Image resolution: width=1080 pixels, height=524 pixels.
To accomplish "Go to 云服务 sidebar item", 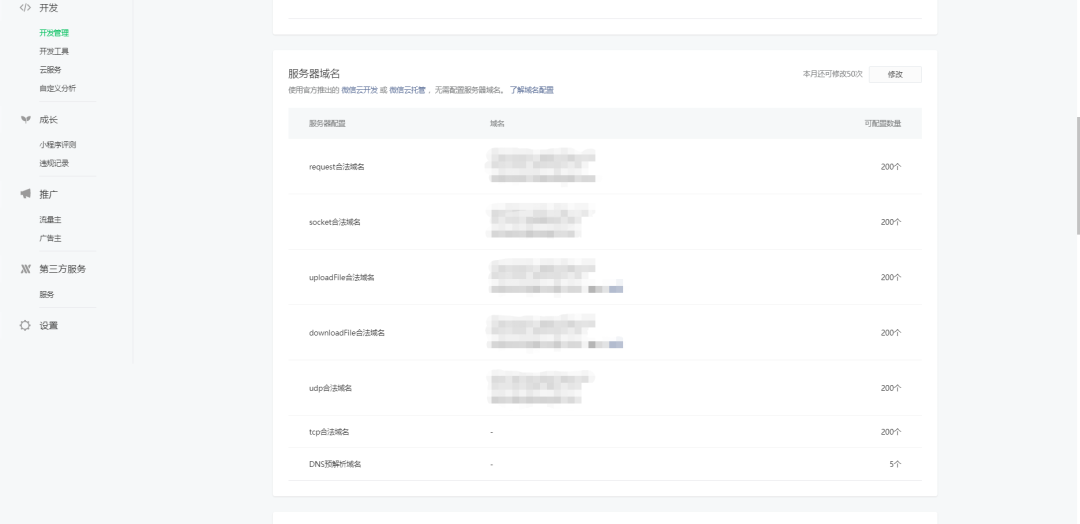I will [x=50, y=70].
